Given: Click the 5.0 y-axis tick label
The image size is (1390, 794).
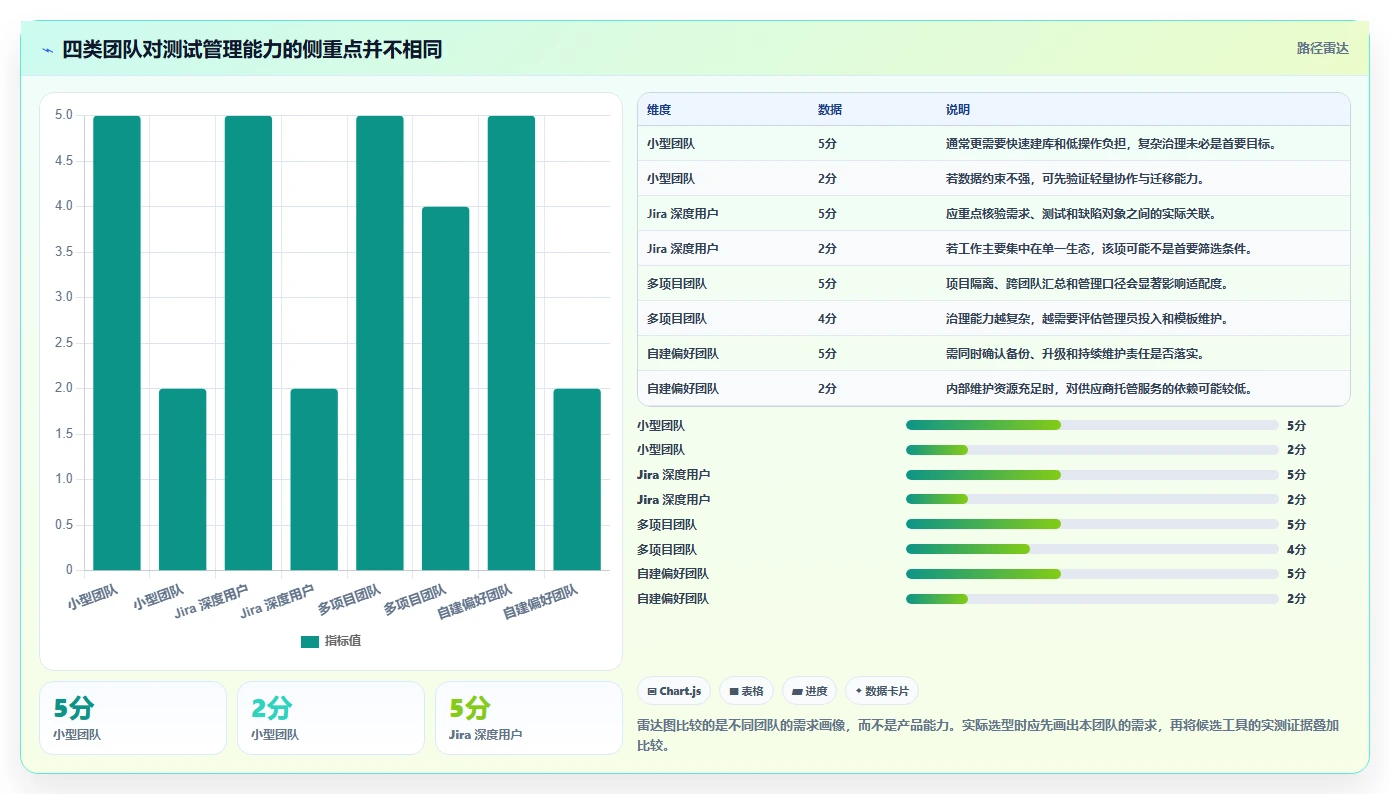Looking at the screenshot, I should 63,115.
